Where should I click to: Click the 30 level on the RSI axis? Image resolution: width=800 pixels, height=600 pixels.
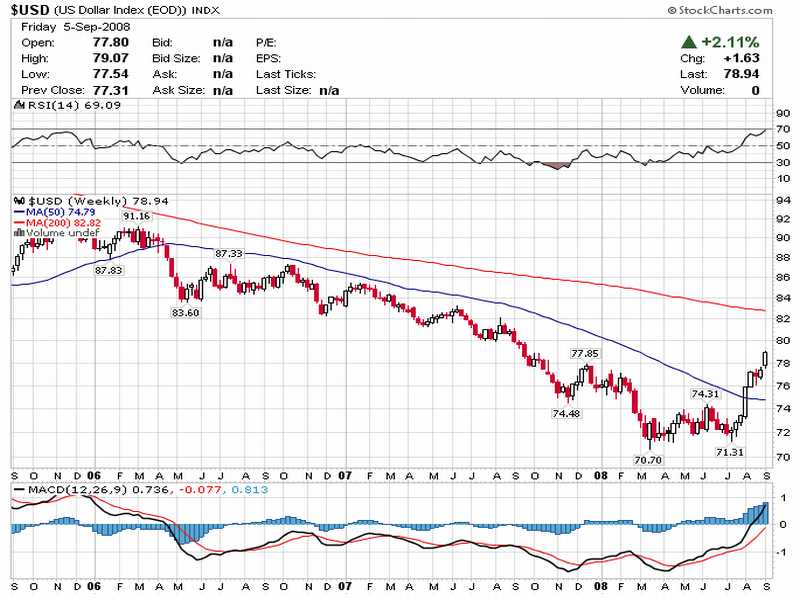(783, 163)
